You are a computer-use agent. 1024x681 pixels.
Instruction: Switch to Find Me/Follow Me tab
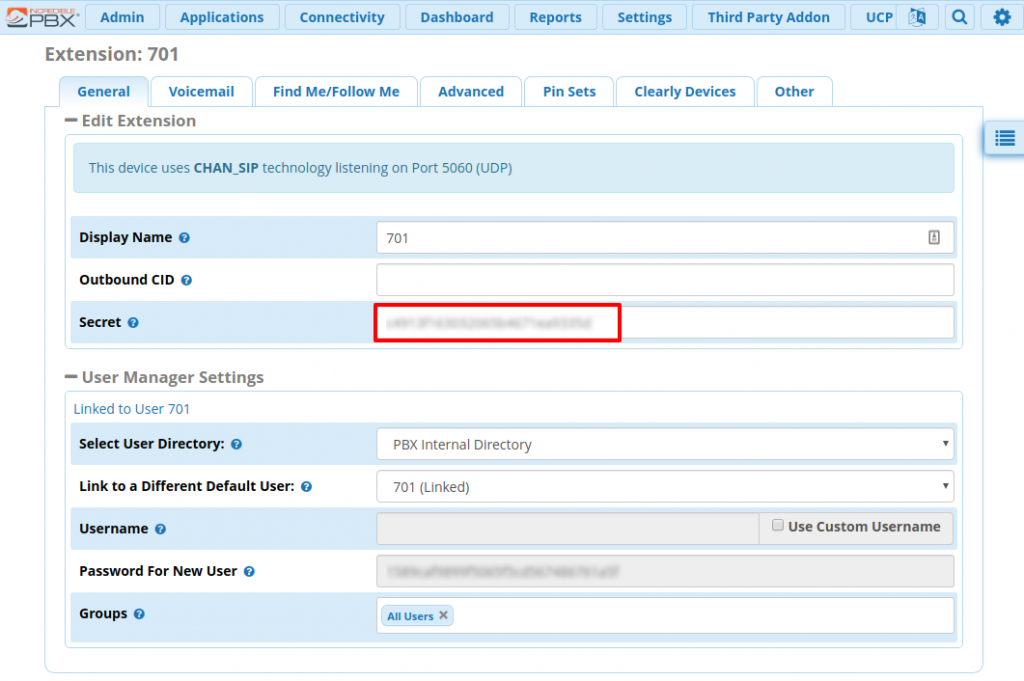336,91
